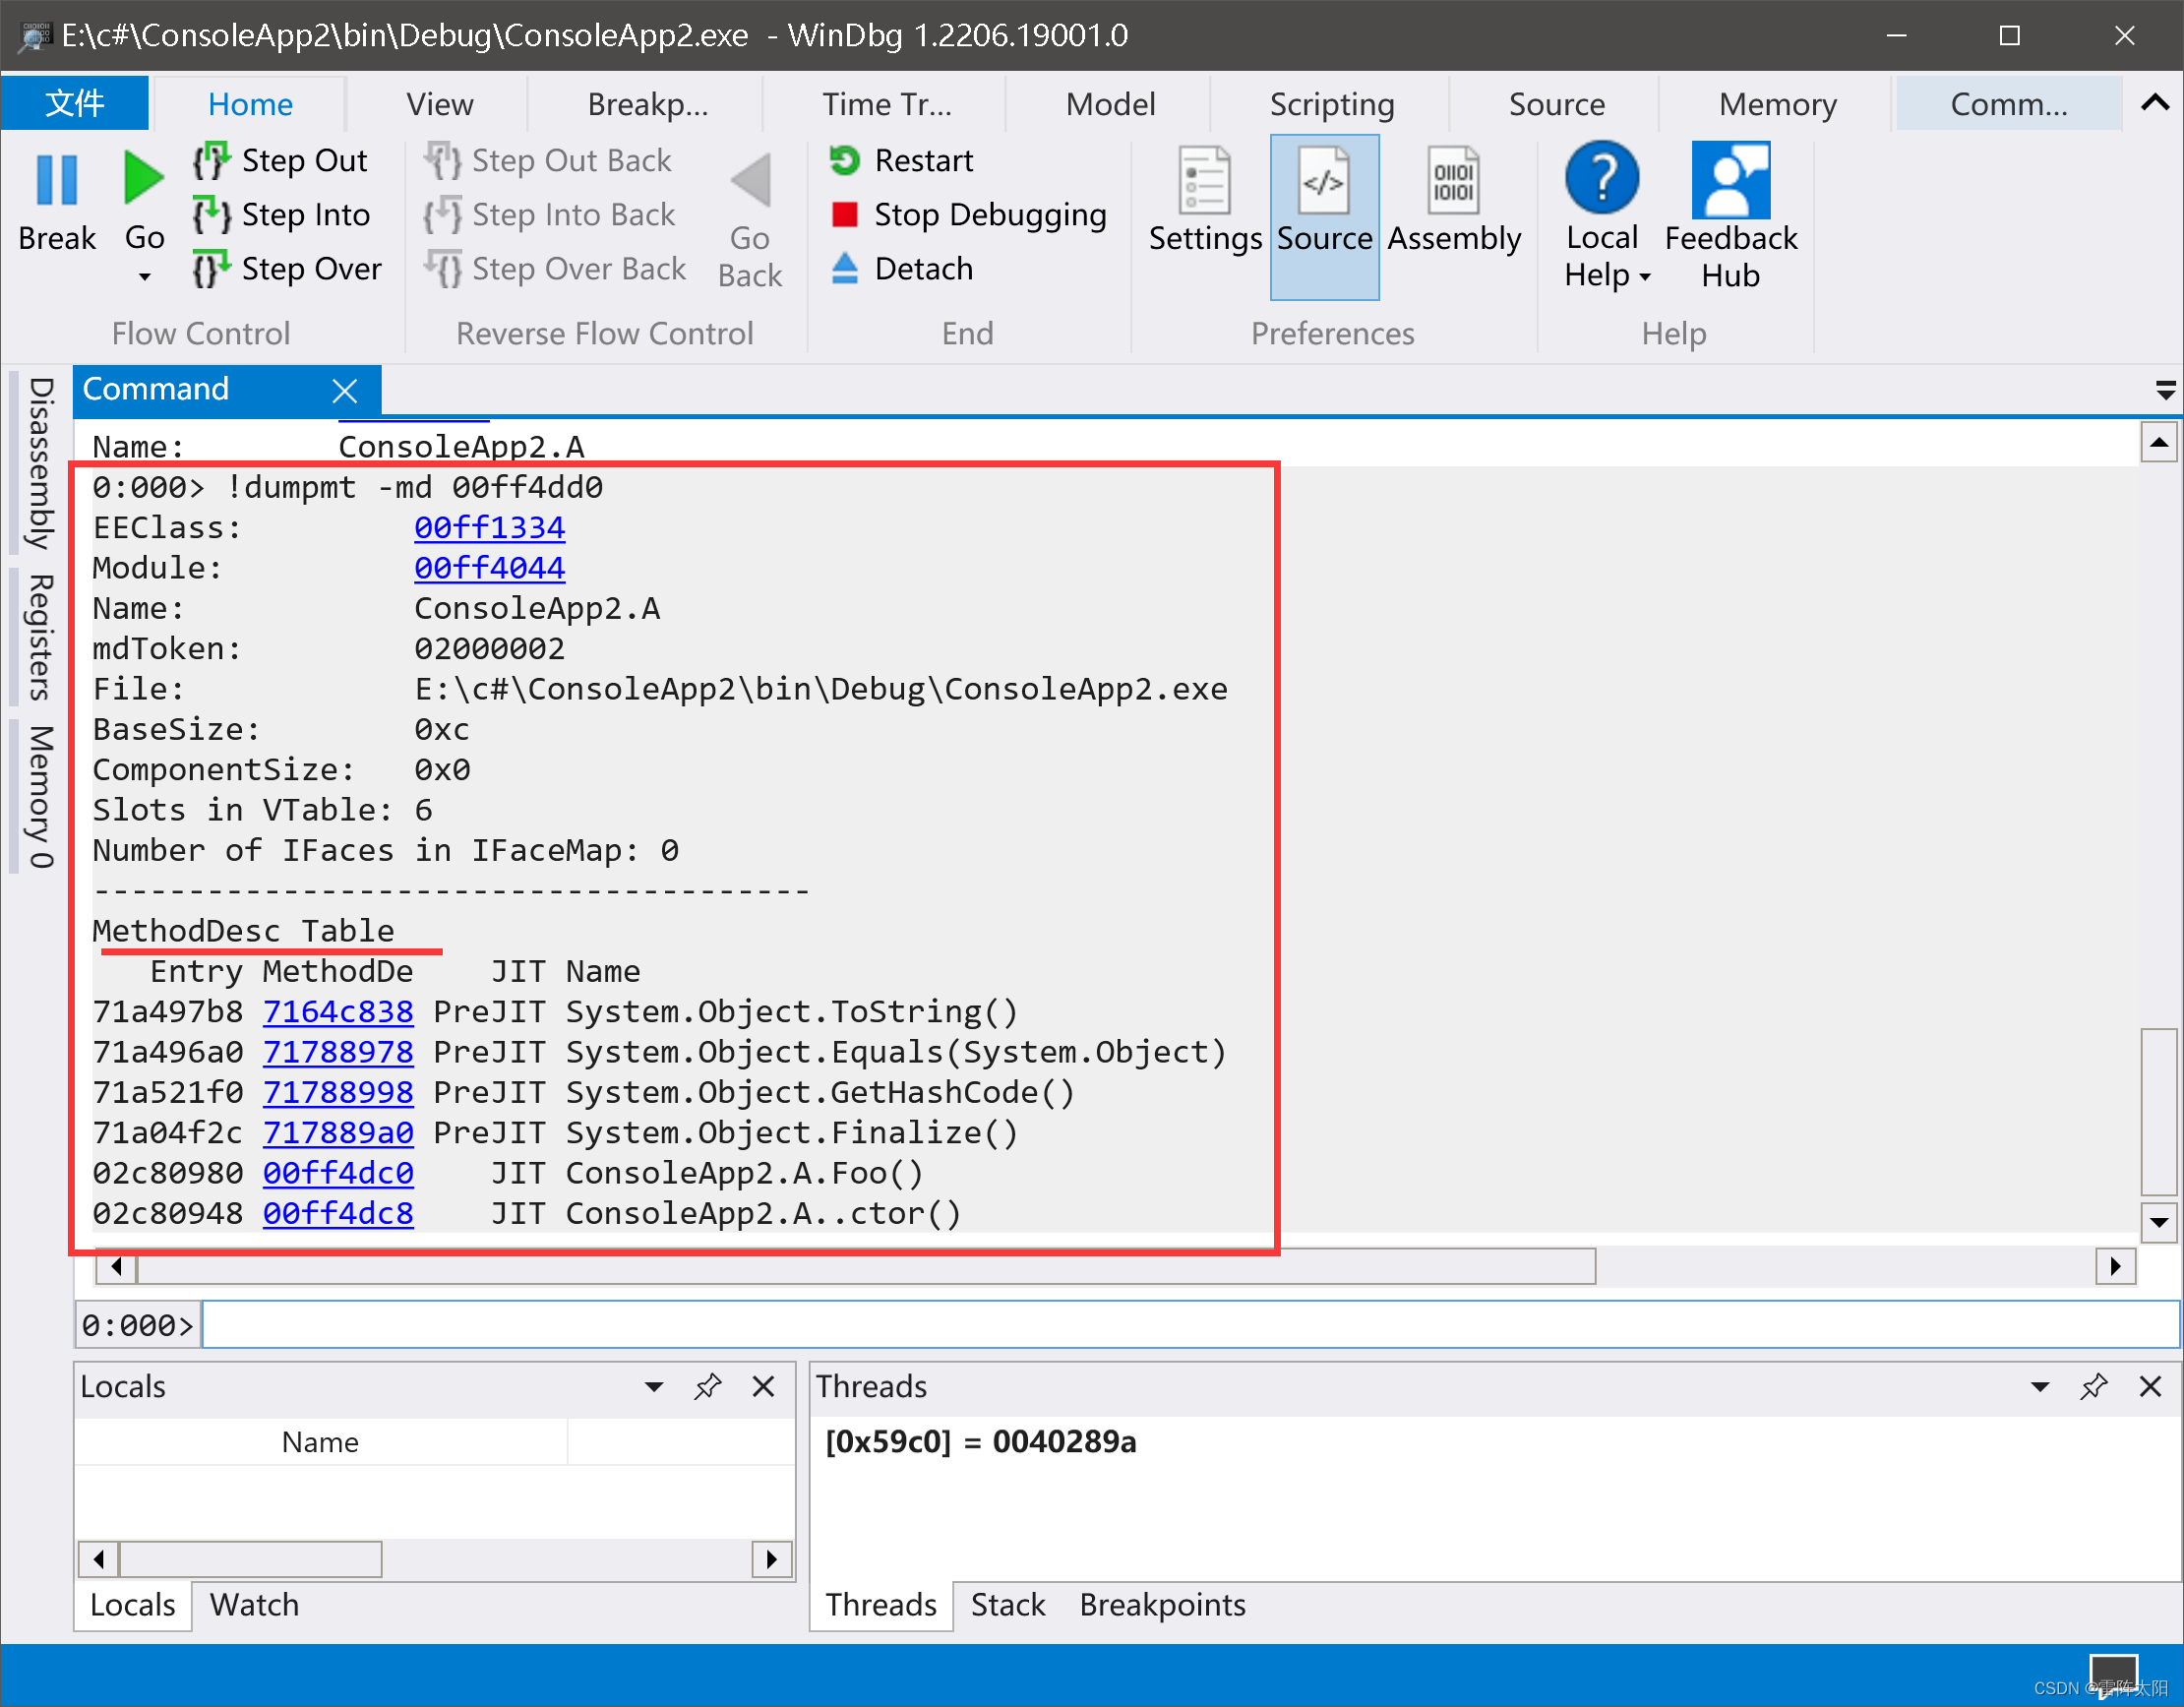Open the Feedback Hub icon
The image size is (2184, 1707).
click(x=1730, y=181)
